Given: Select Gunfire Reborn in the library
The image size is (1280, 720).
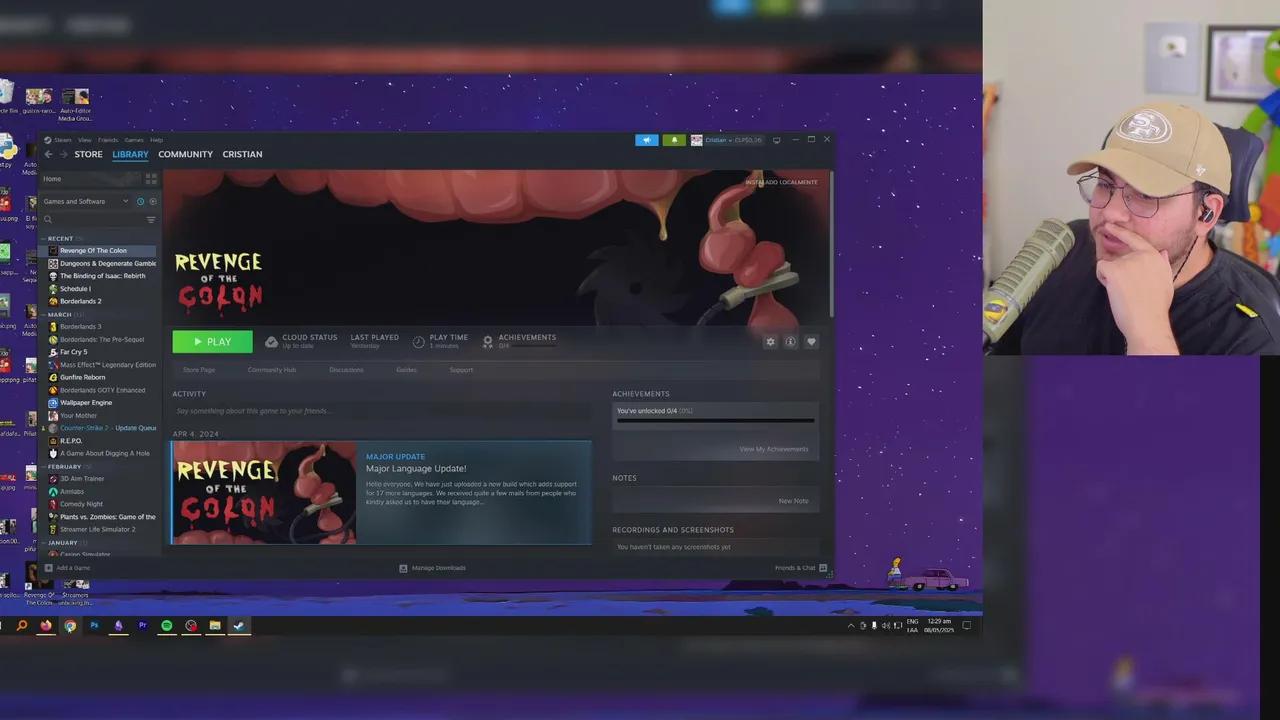Looking at the screenshot, I should pos(82,377).
